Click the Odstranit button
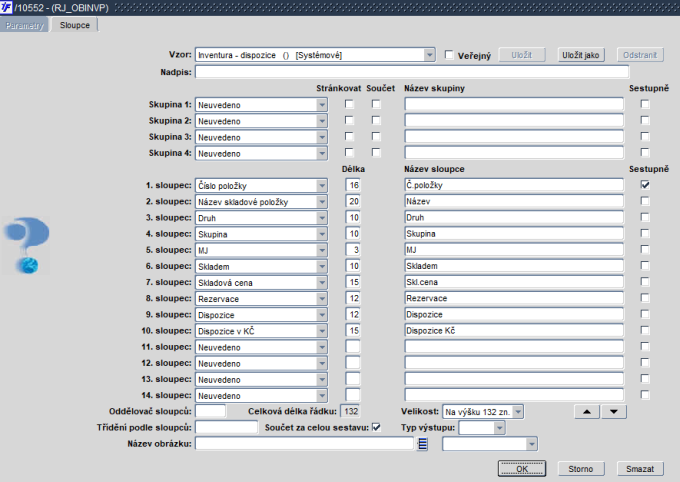680x482 pixels. [640, 55]
